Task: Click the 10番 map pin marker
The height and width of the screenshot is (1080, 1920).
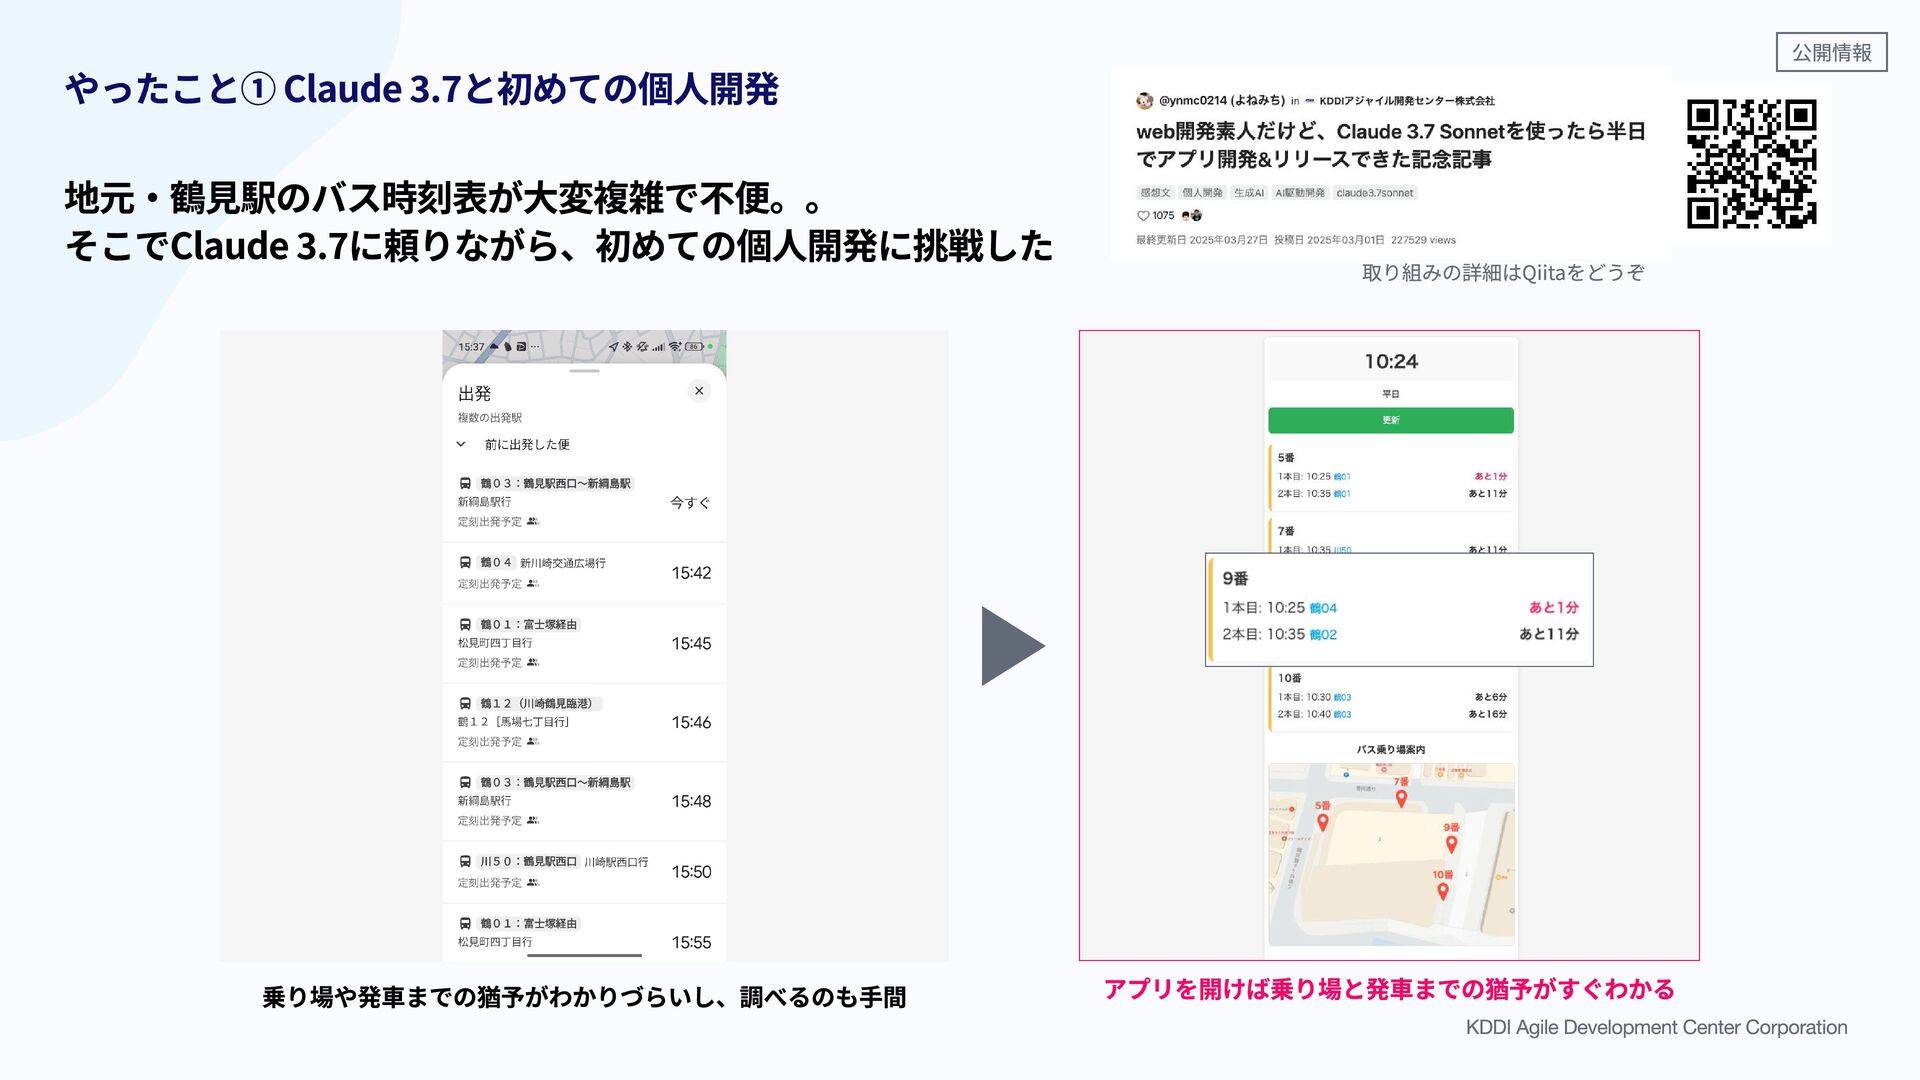Action: pos(1442,890)
